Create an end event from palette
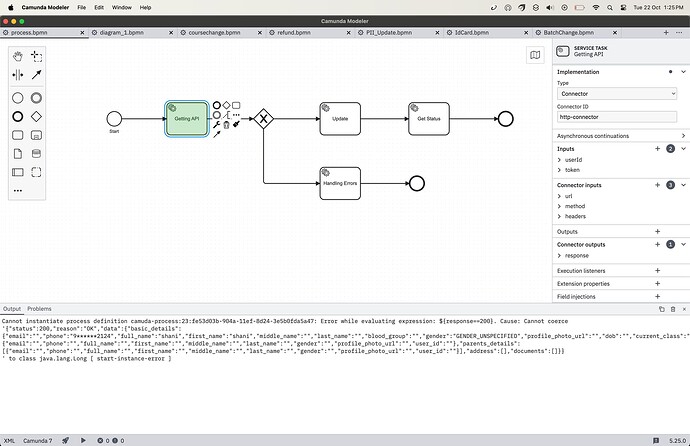 18,117
